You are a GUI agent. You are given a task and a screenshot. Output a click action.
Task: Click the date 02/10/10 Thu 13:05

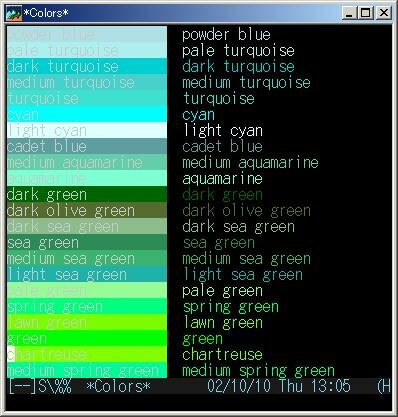pos(279,386)
